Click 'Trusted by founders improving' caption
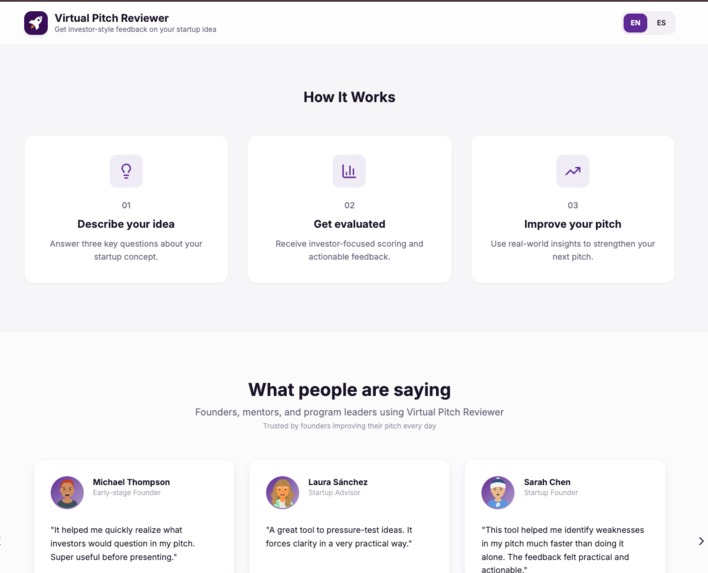Viewport: 708px width, 573px height. tap(349, 426)
